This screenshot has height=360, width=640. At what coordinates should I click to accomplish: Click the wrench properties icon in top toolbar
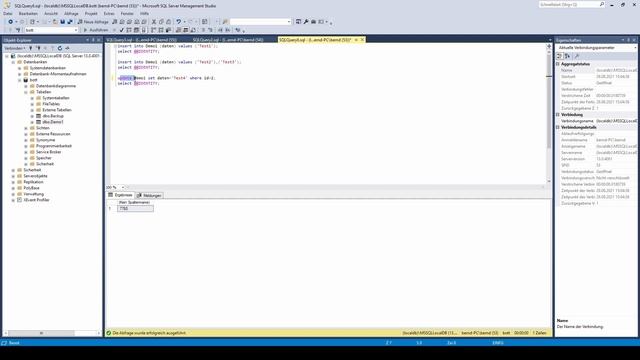pyautogui.click(x=306, y=22)
